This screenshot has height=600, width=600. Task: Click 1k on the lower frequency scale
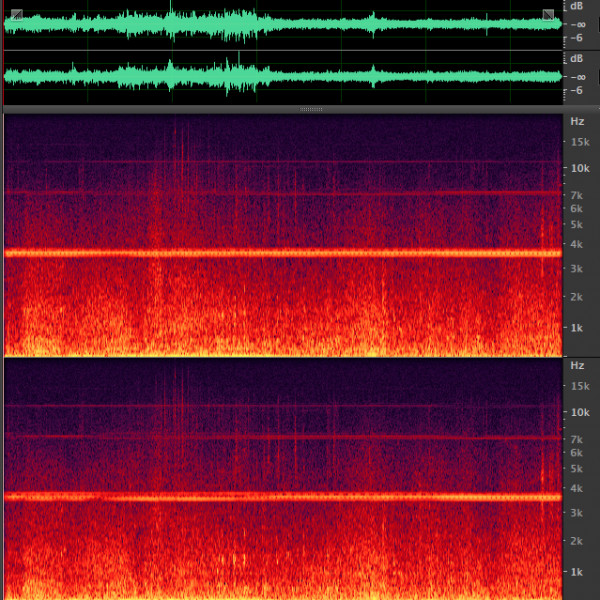point(576,572)
